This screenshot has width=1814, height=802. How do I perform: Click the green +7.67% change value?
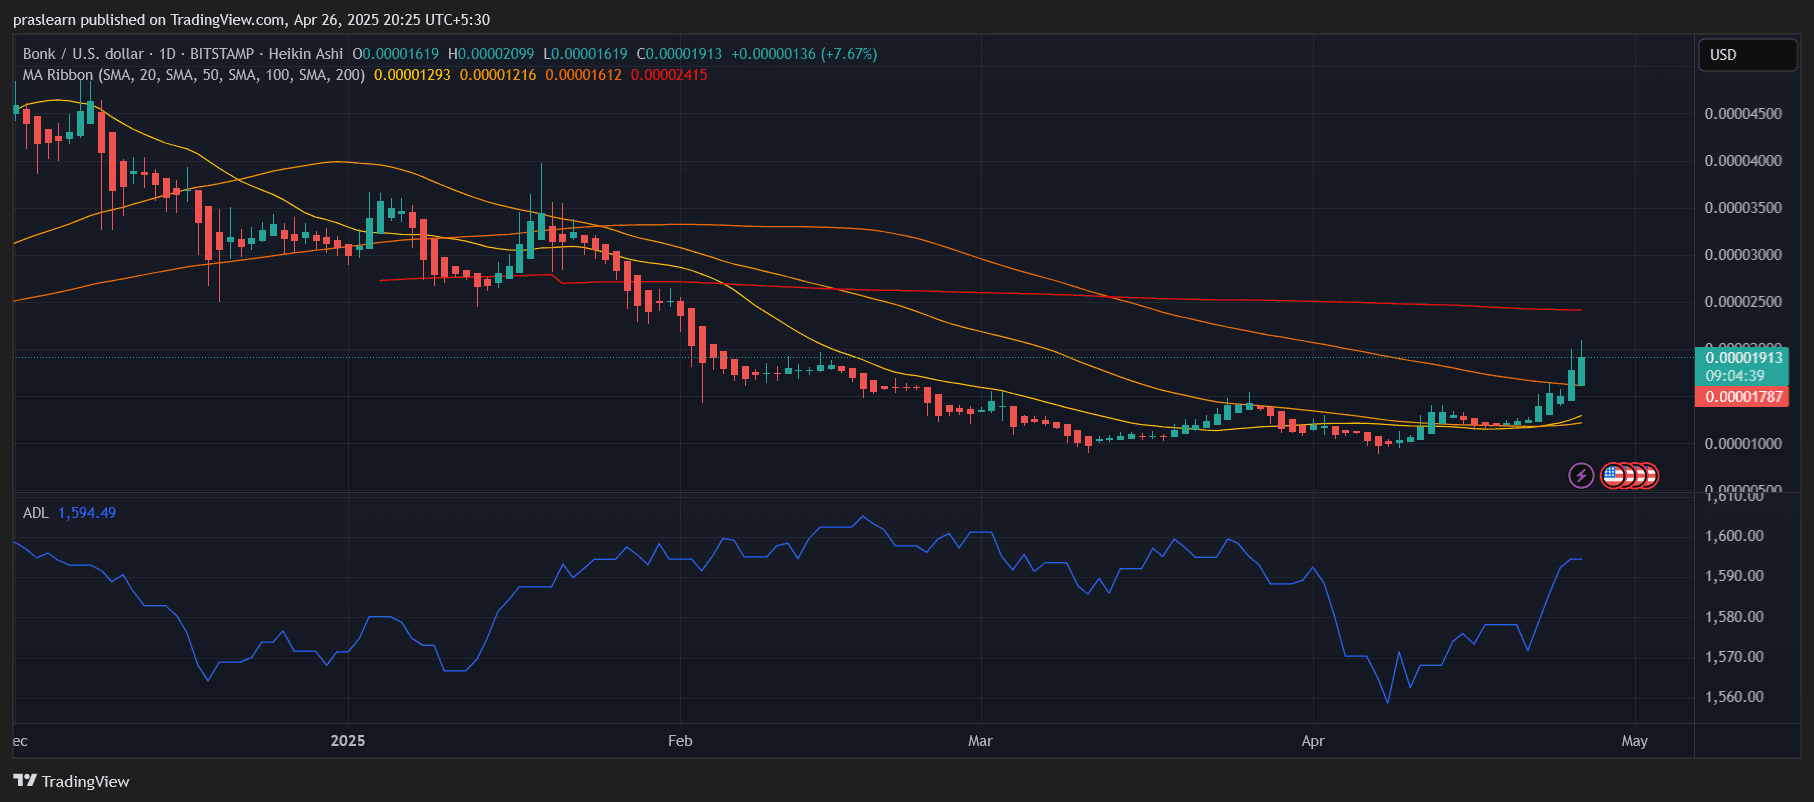point(848,54)
